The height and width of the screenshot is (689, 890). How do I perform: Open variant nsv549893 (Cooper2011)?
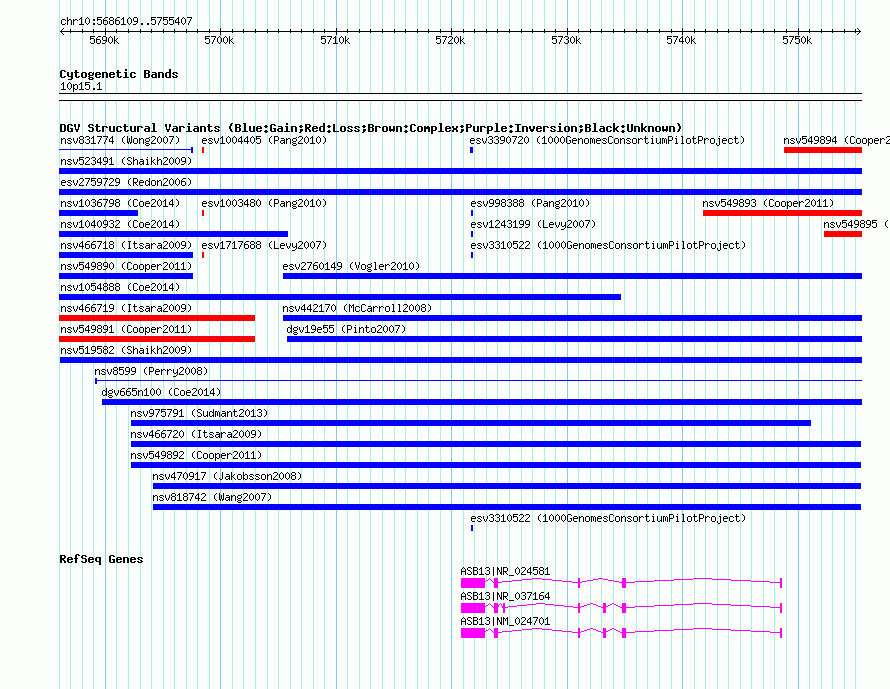(x=768, y=203)
